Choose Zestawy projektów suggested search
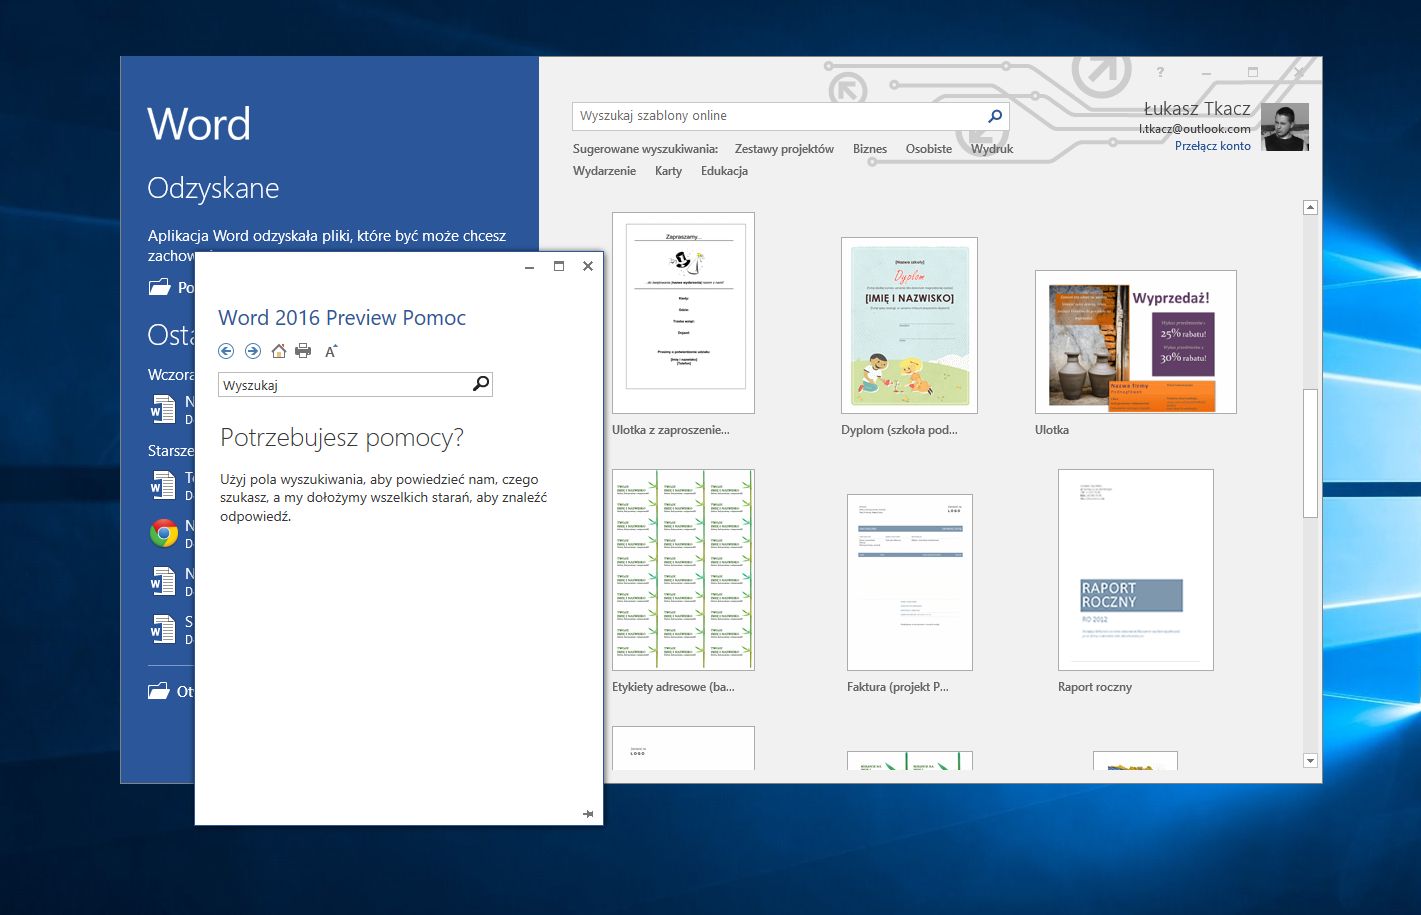The width and height of the screenshot is (1421, 915). (784, 149)
